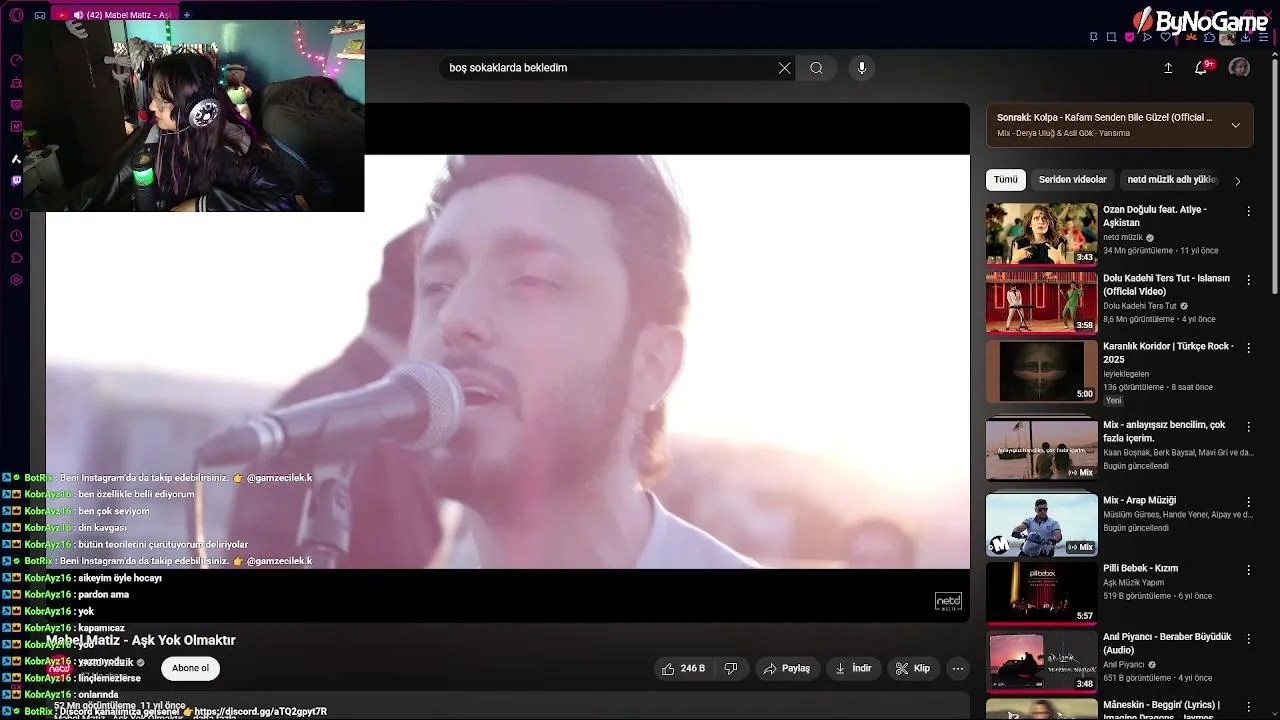Open GX Corner gamepad icon
The image size is (1280, 720).
click(x=40, y=15)
